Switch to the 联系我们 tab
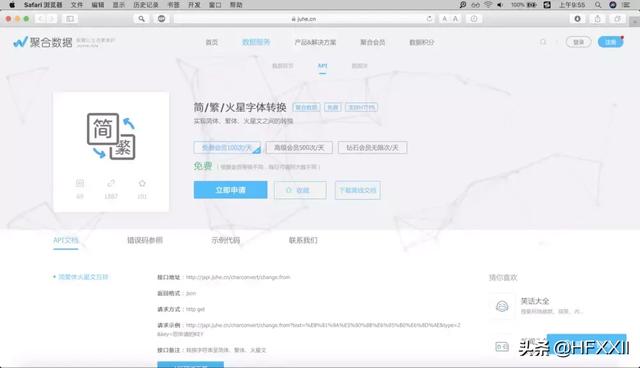 click(303, 240)
